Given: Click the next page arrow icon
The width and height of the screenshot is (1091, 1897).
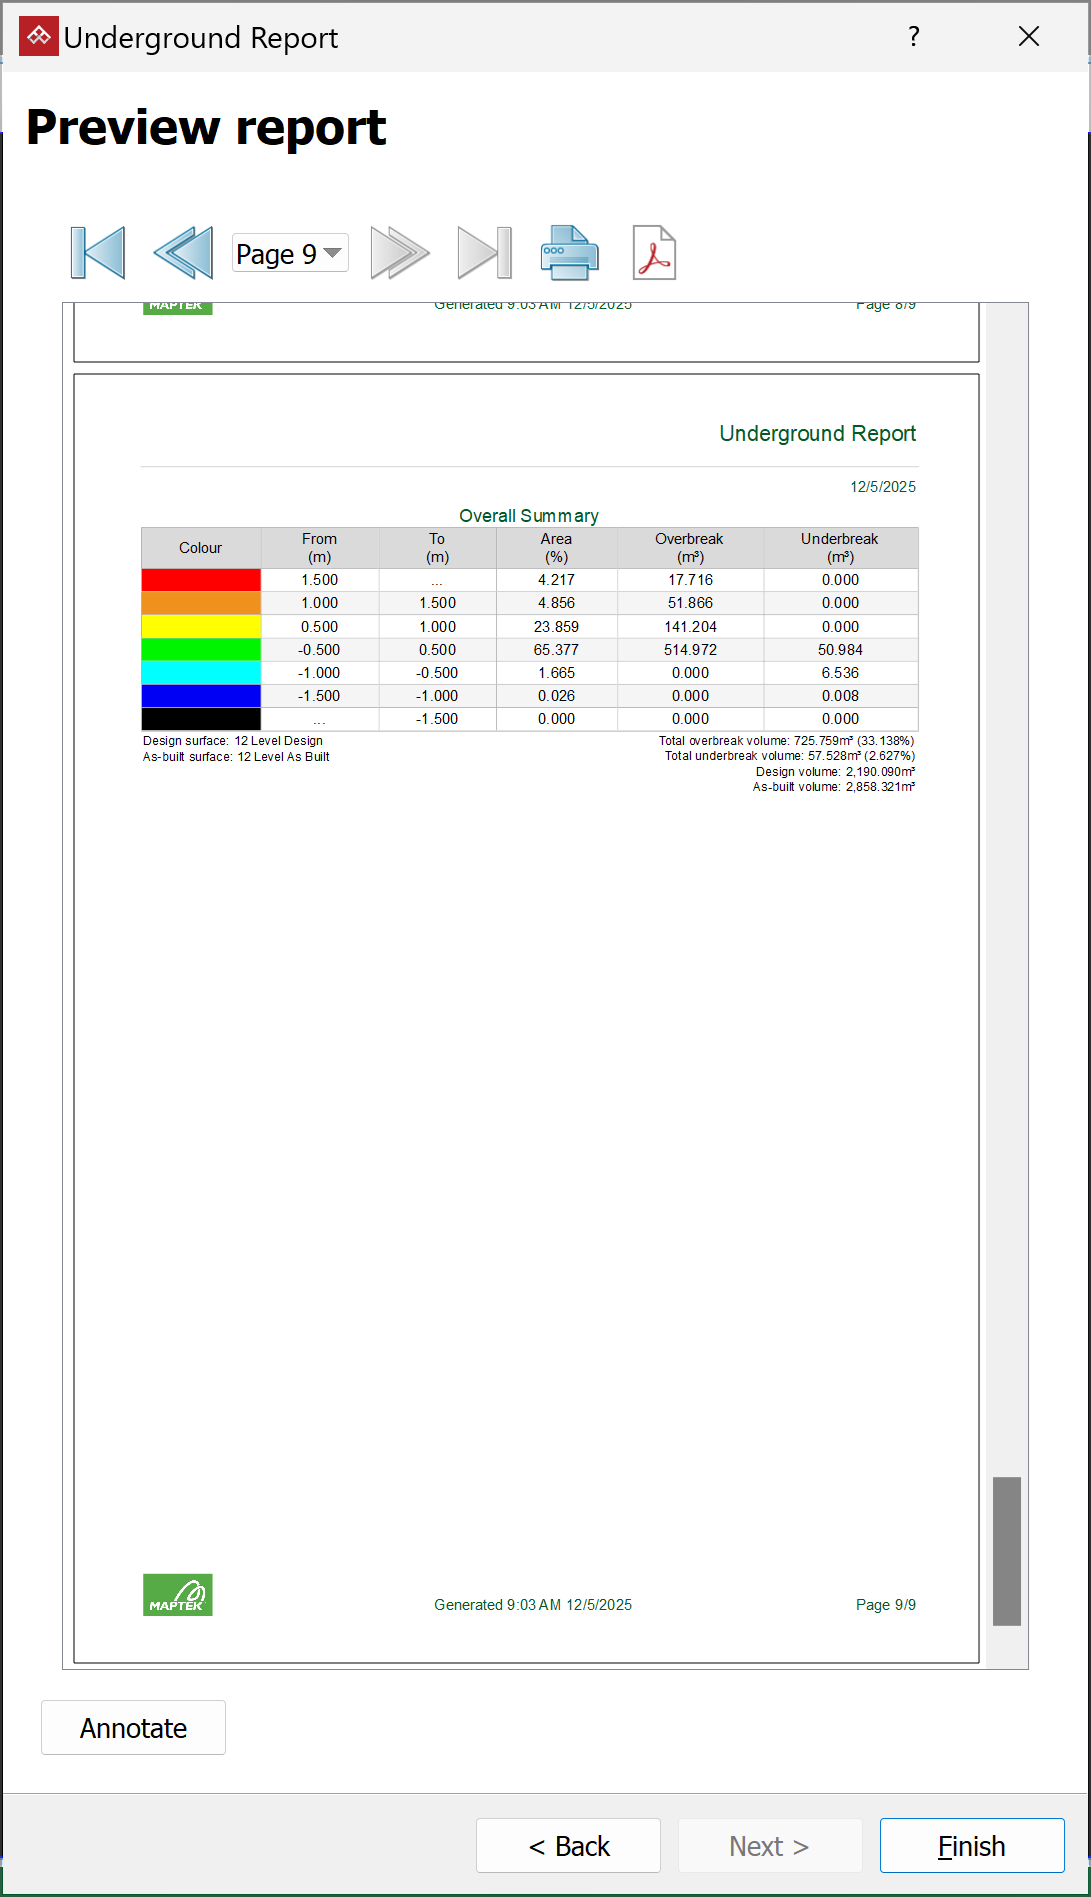Looking at the screenshot, I should click(x=400, y=253).
